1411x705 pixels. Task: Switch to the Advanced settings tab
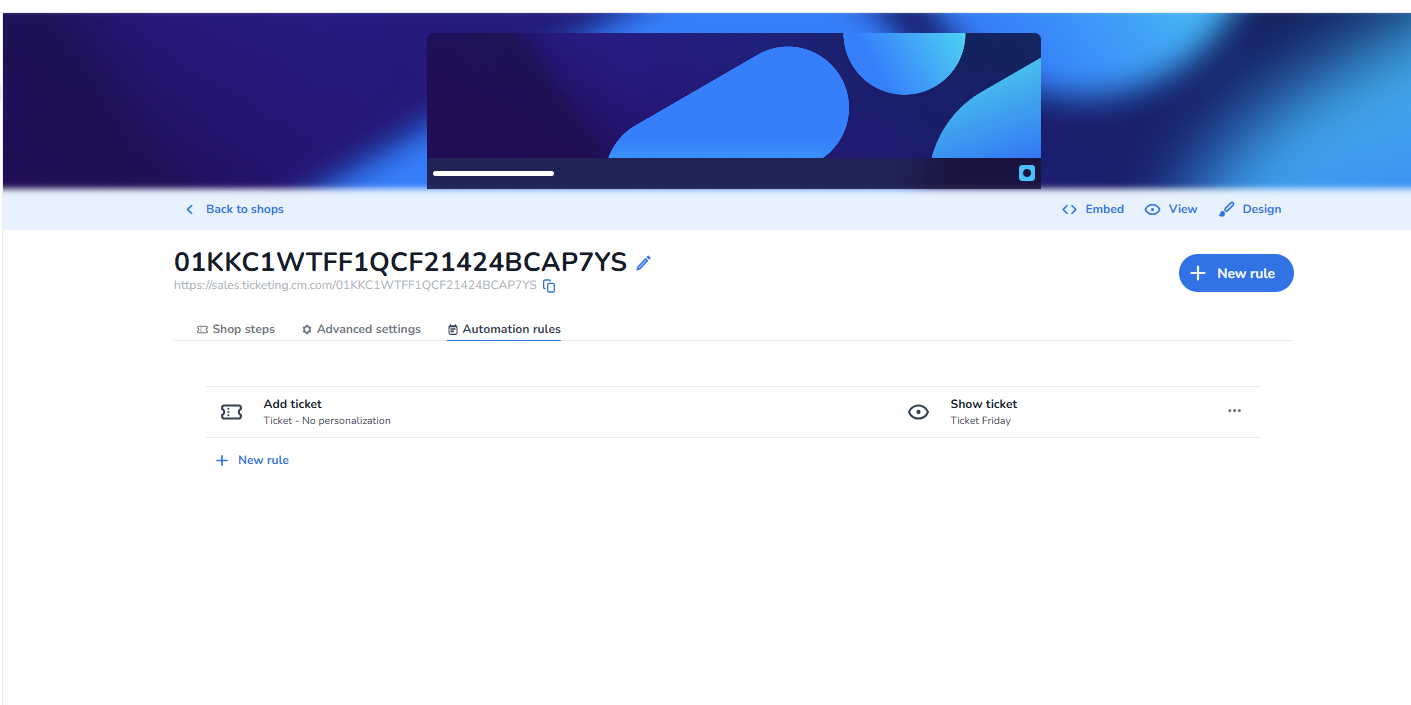click(x=361, y=329)
